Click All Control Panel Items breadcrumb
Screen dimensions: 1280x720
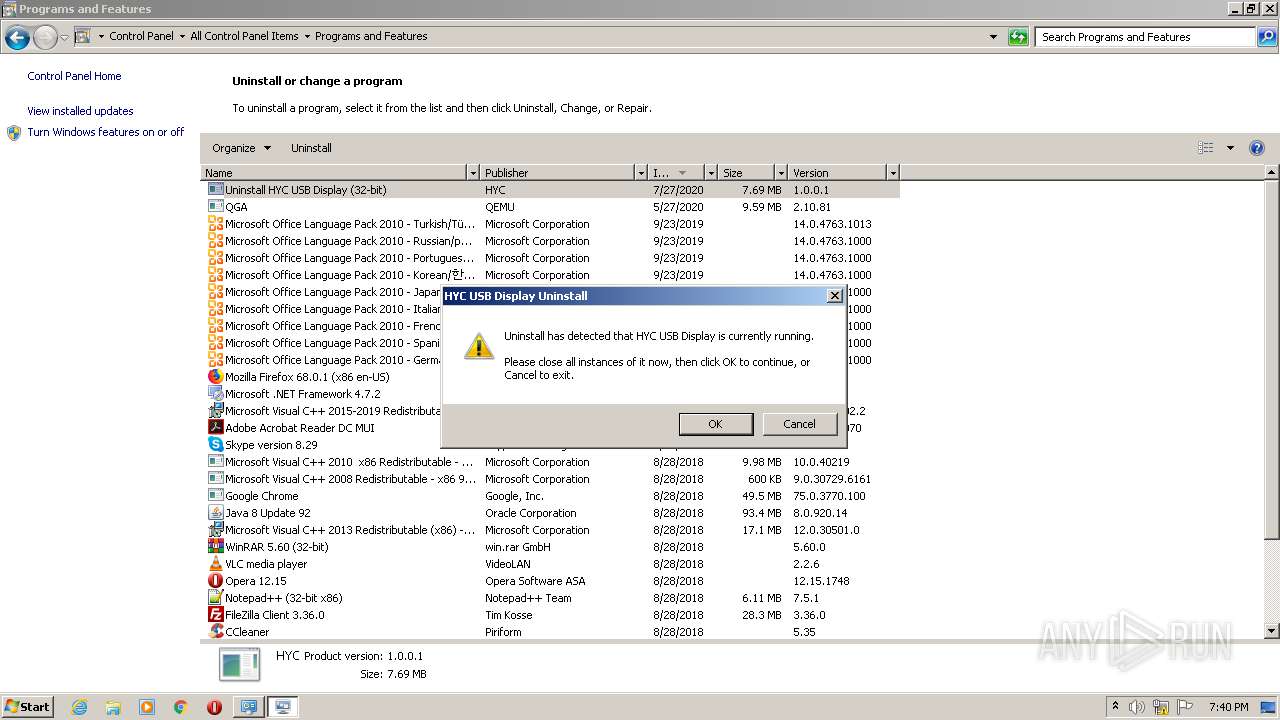[x=244, y=36]
